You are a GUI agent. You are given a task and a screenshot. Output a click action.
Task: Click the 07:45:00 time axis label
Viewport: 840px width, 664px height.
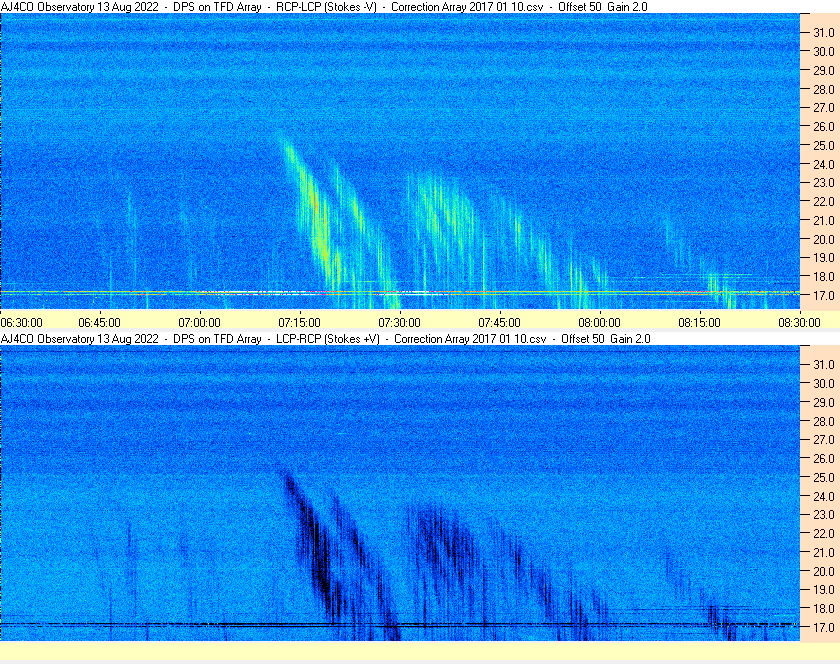pos(499,323)
